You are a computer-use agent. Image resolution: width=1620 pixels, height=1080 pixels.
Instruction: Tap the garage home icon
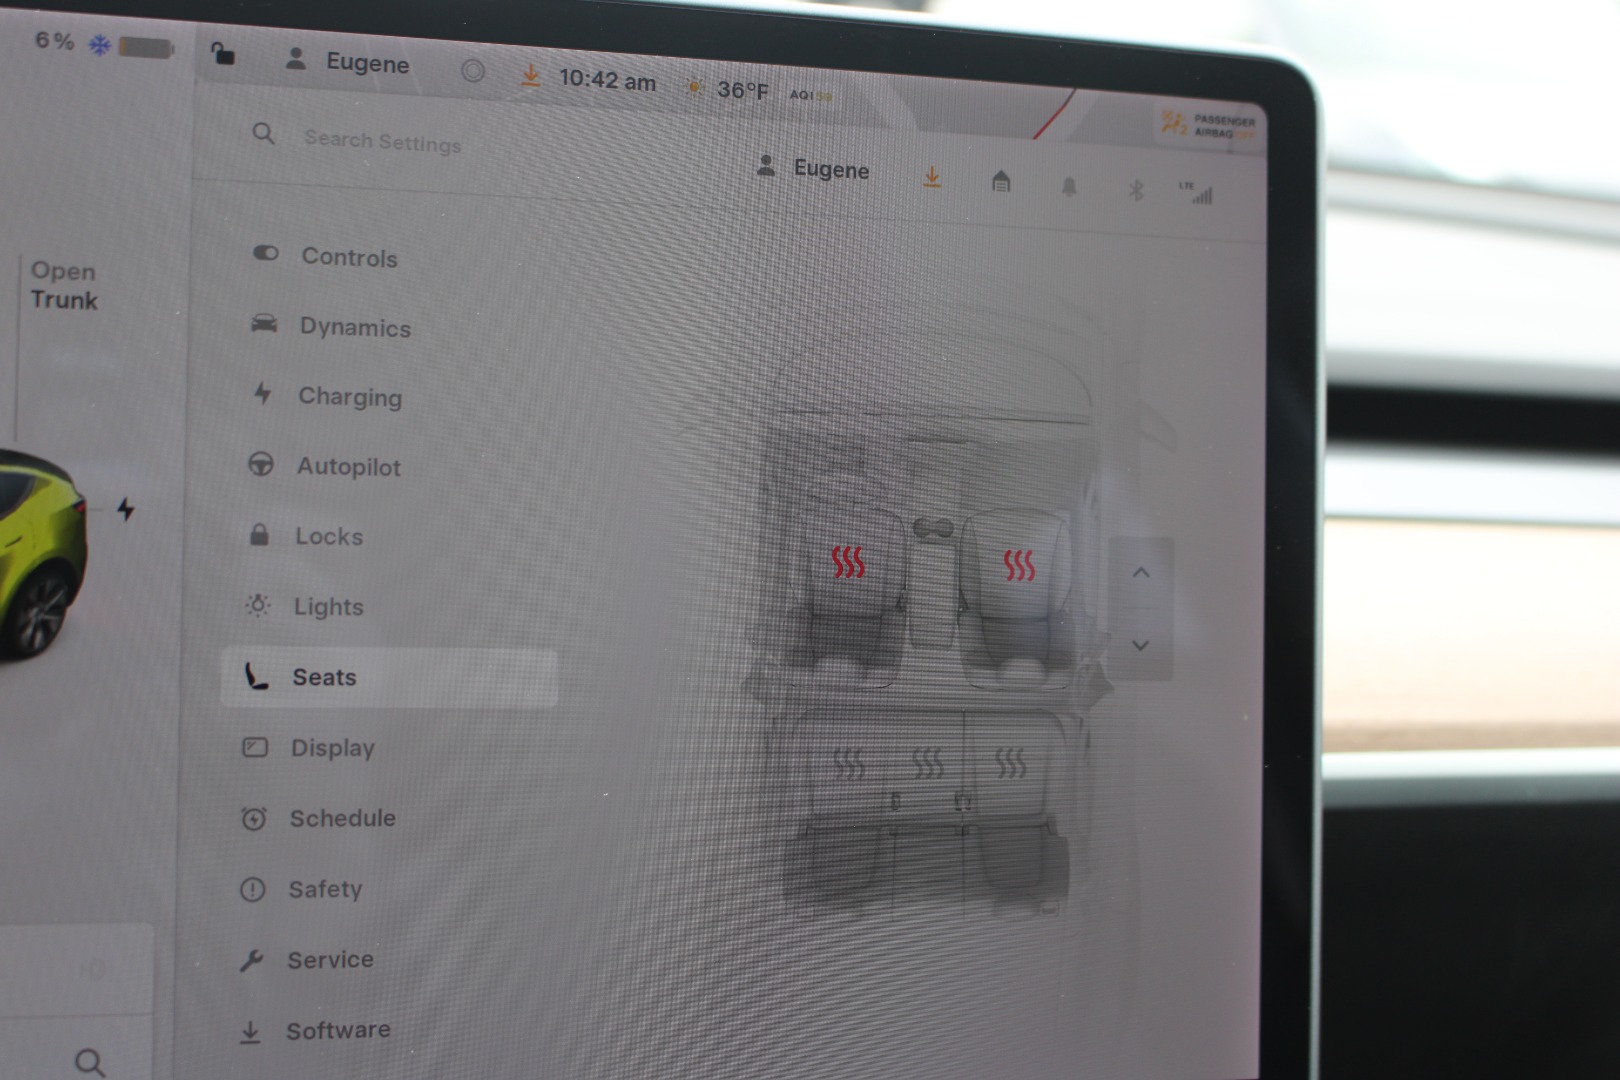tap(1000, 181)
